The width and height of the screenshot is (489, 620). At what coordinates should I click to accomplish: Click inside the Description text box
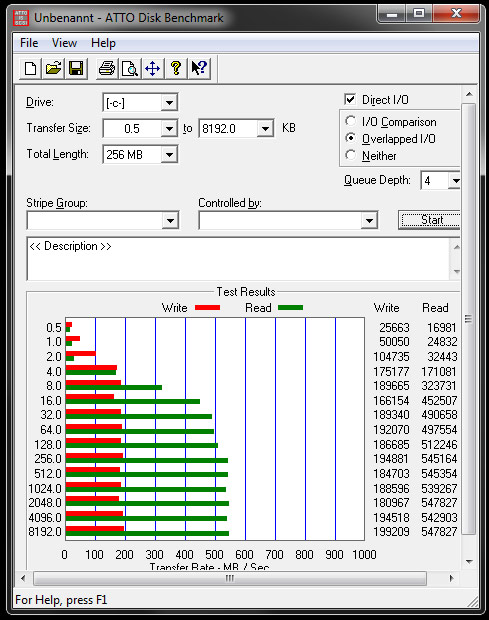[238, 259]
